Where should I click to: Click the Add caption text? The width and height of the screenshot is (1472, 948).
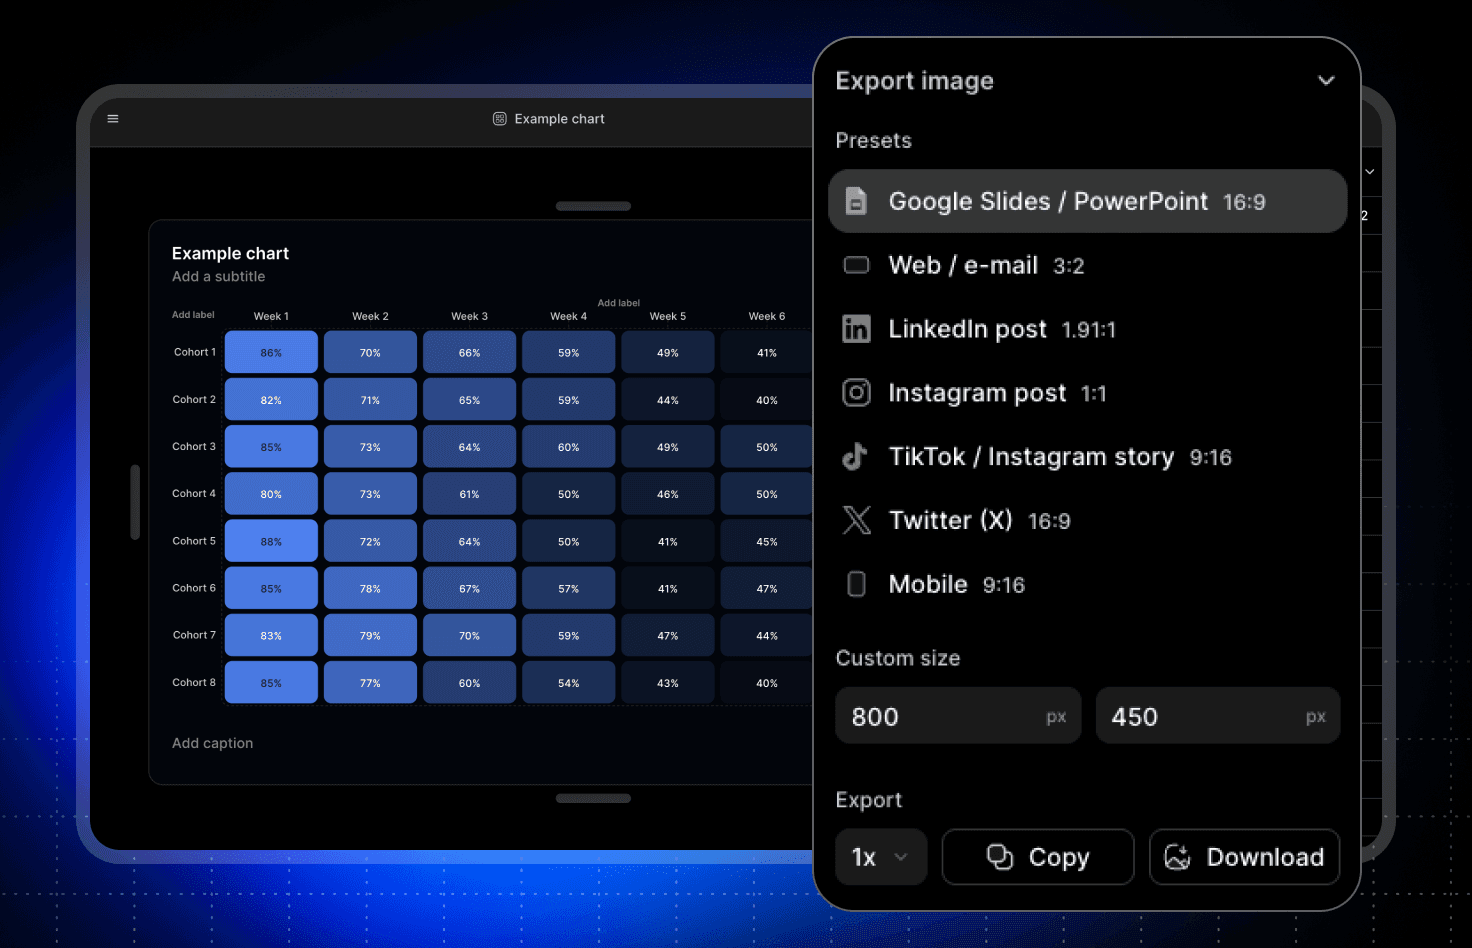212,743
